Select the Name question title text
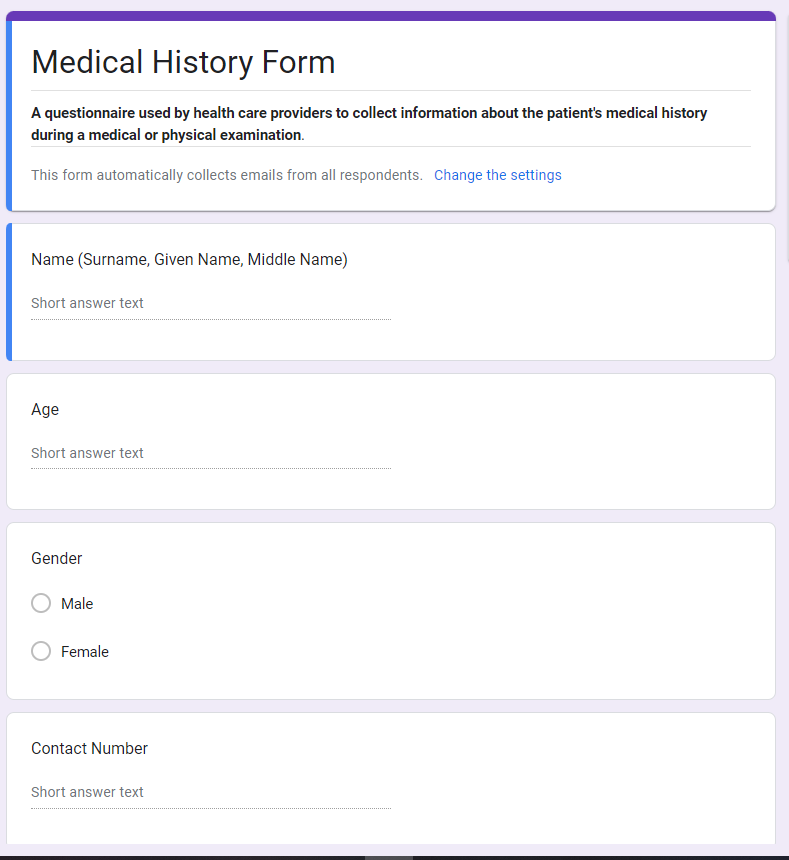 click(x=189, y=259)
